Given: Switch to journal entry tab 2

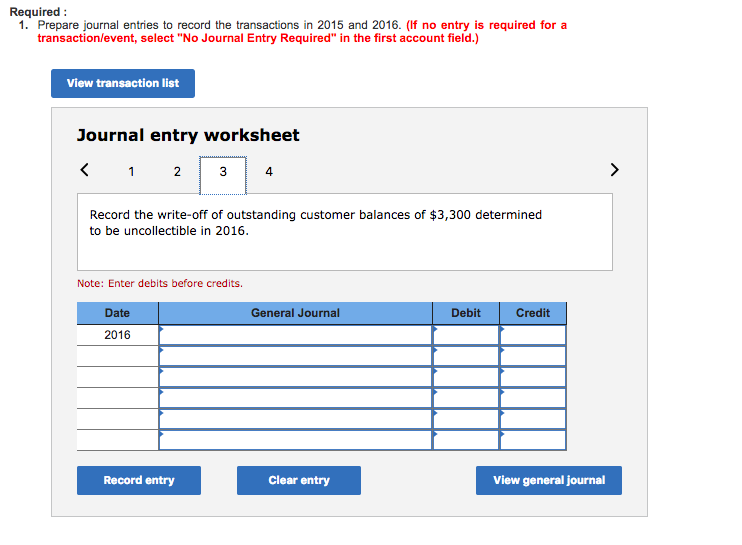Looking at the screenshot, I should coord(177,172).
